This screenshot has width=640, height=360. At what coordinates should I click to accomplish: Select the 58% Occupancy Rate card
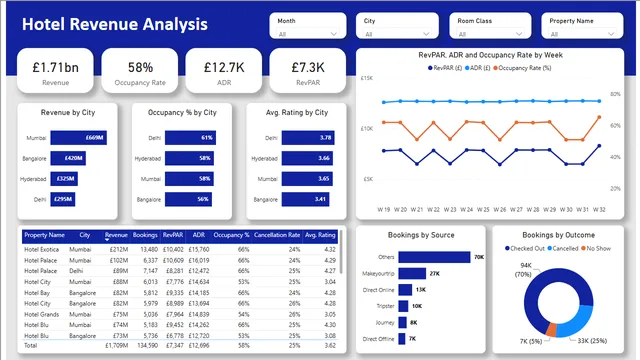140,71
